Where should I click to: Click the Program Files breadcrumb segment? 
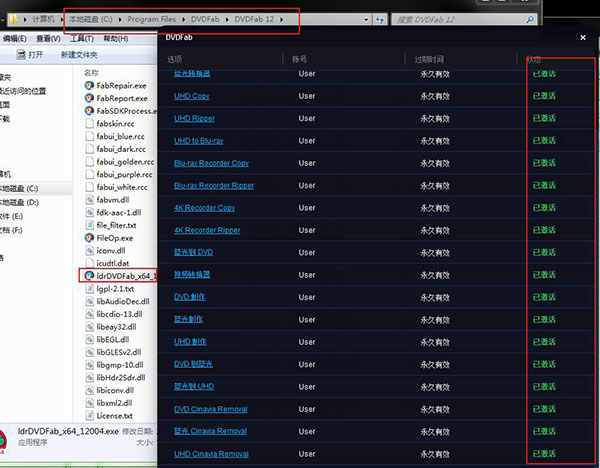[152, 19]
